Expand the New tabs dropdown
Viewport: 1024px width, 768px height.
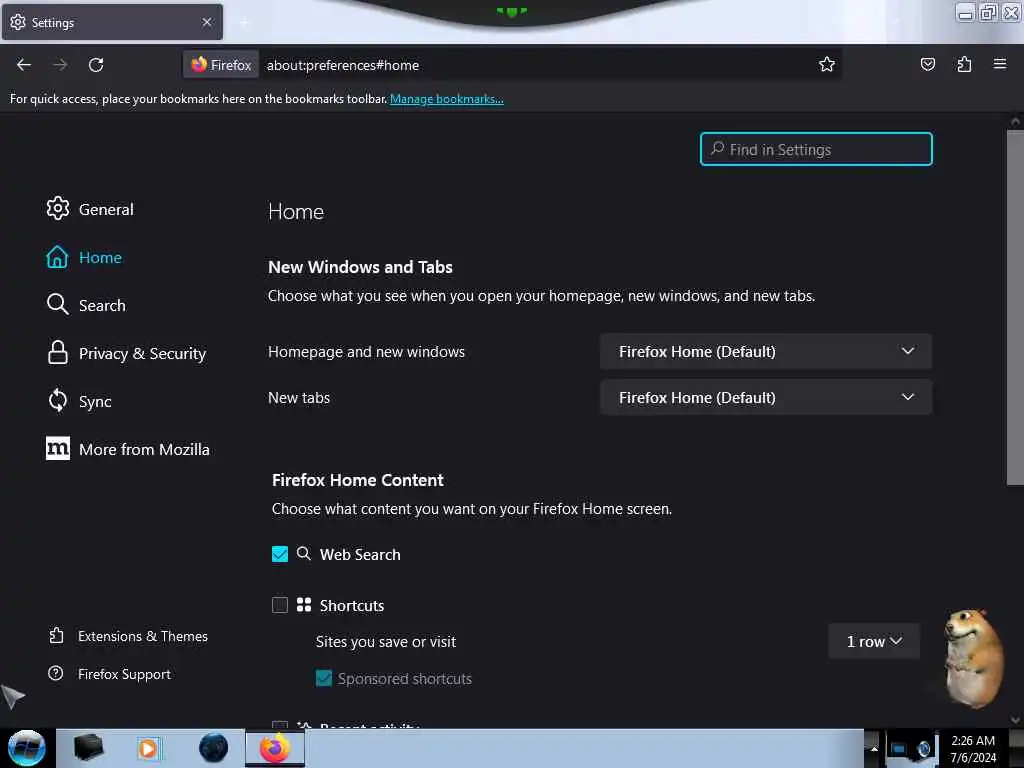pyautogui.click(x=765, y=397)
